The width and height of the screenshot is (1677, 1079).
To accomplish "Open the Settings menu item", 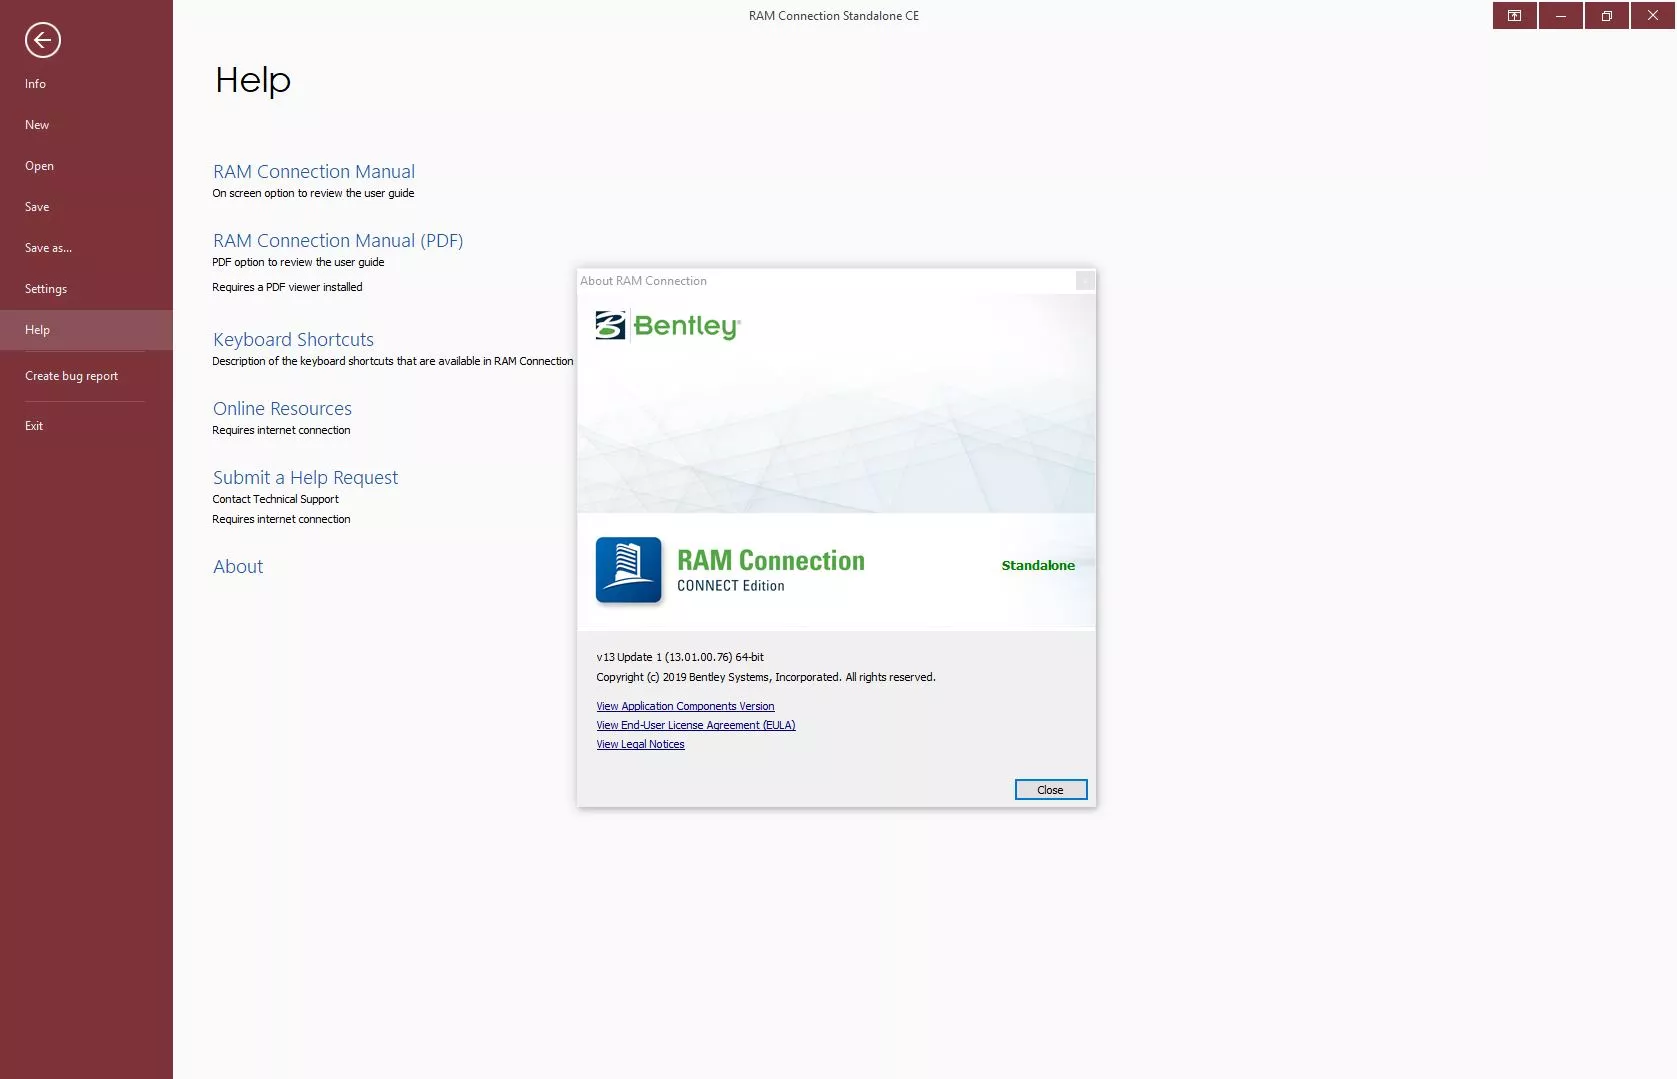I will [46, 289].
